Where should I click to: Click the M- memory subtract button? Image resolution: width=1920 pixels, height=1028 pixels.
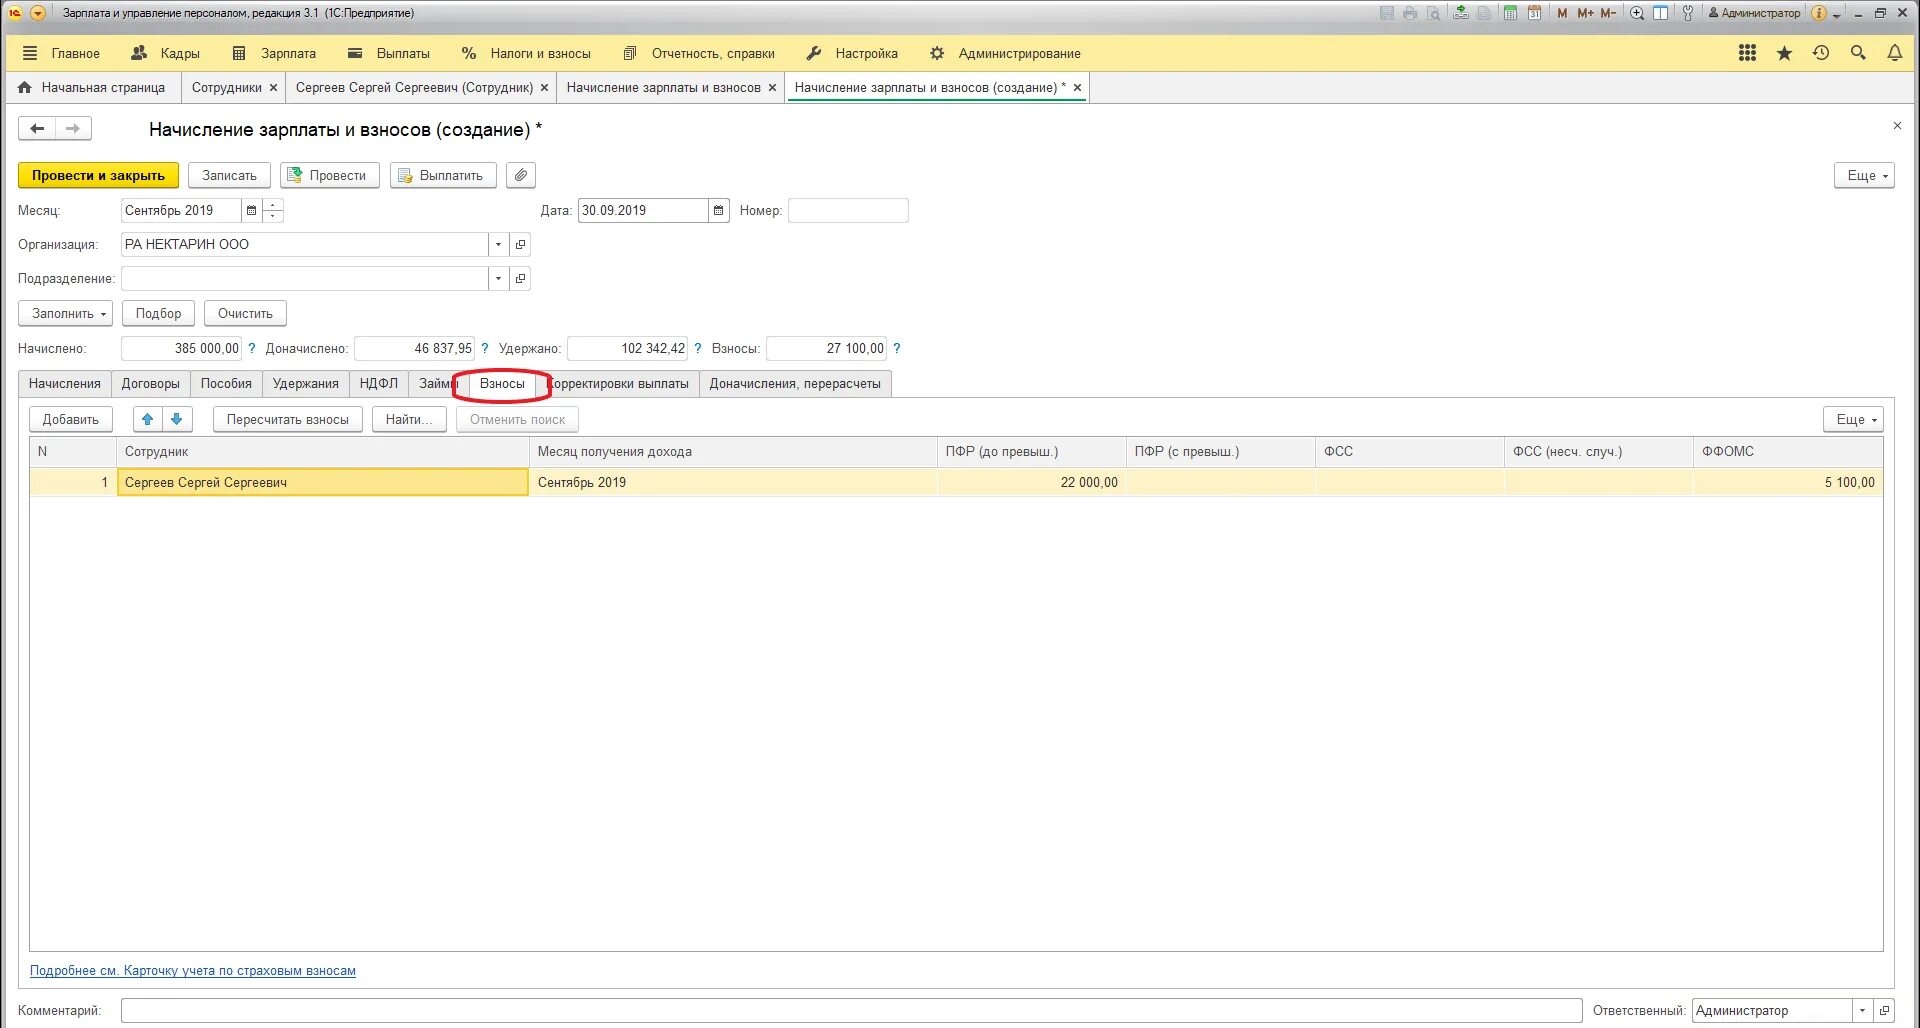(1608, 13)
